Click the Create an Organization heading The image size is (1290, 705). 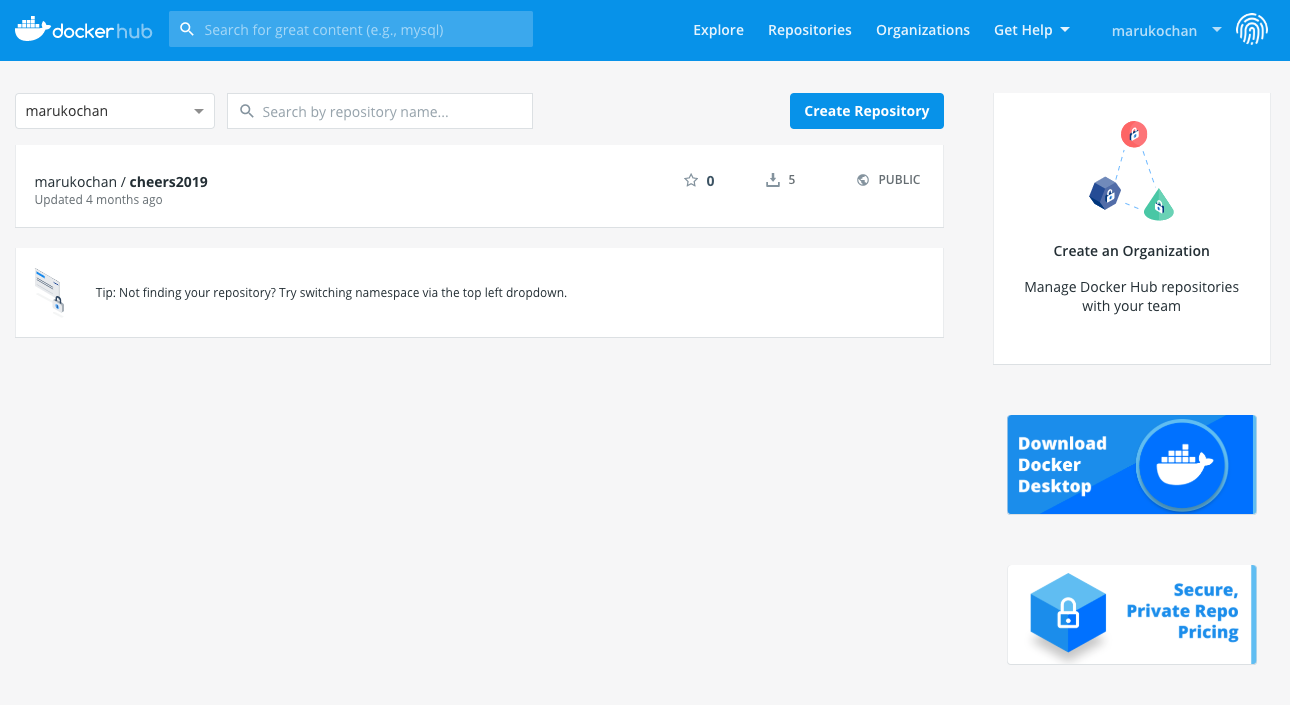pyautogui.click(x=1131, y=251)
